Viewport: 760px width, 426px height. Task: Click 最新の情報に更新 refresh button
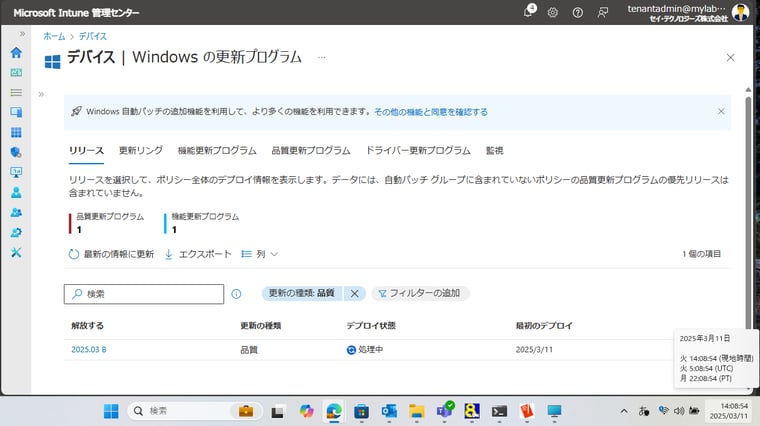111,254
